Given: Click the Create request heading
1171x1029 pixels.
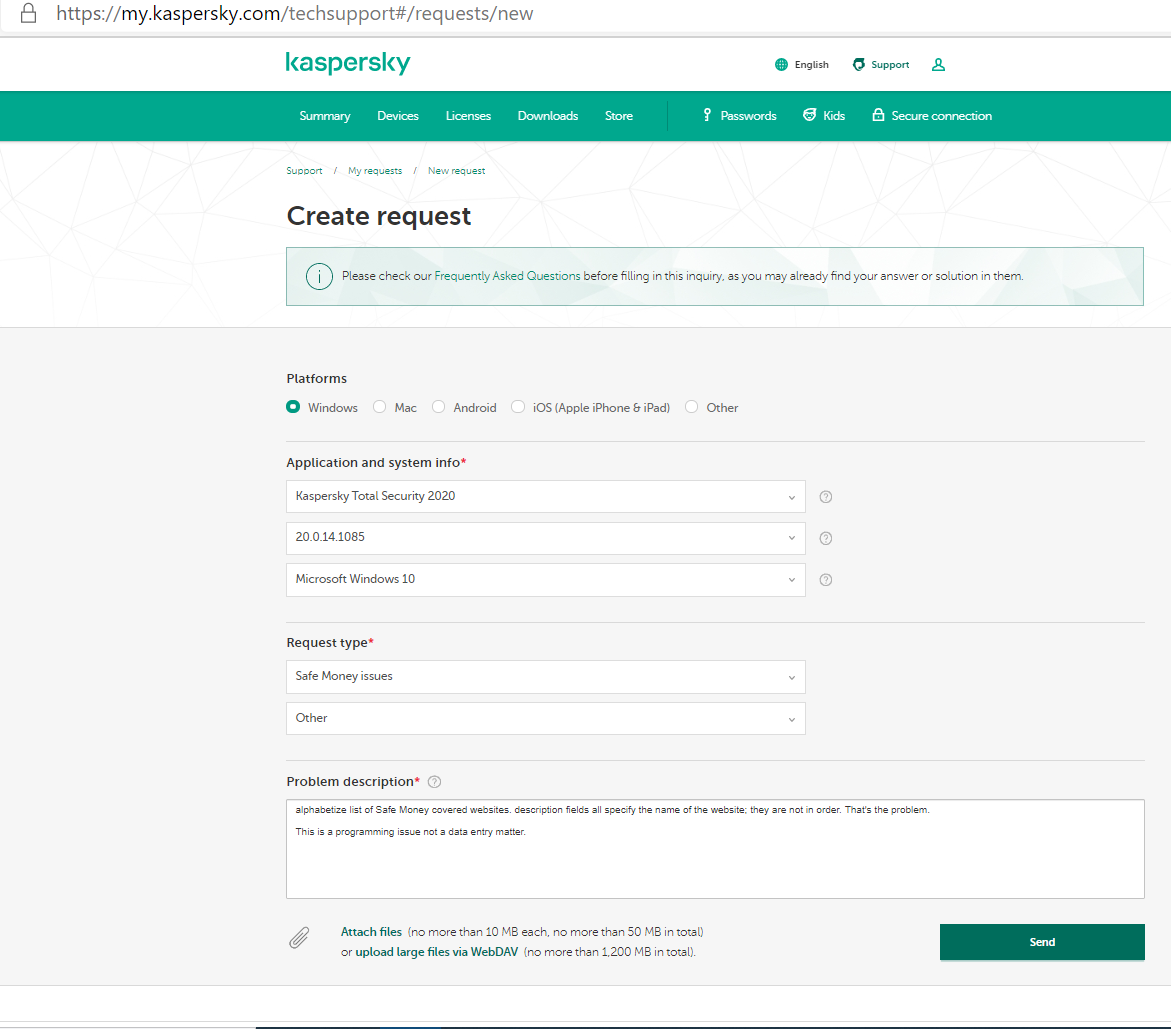Looking at the screenshot, I should 379,217.
